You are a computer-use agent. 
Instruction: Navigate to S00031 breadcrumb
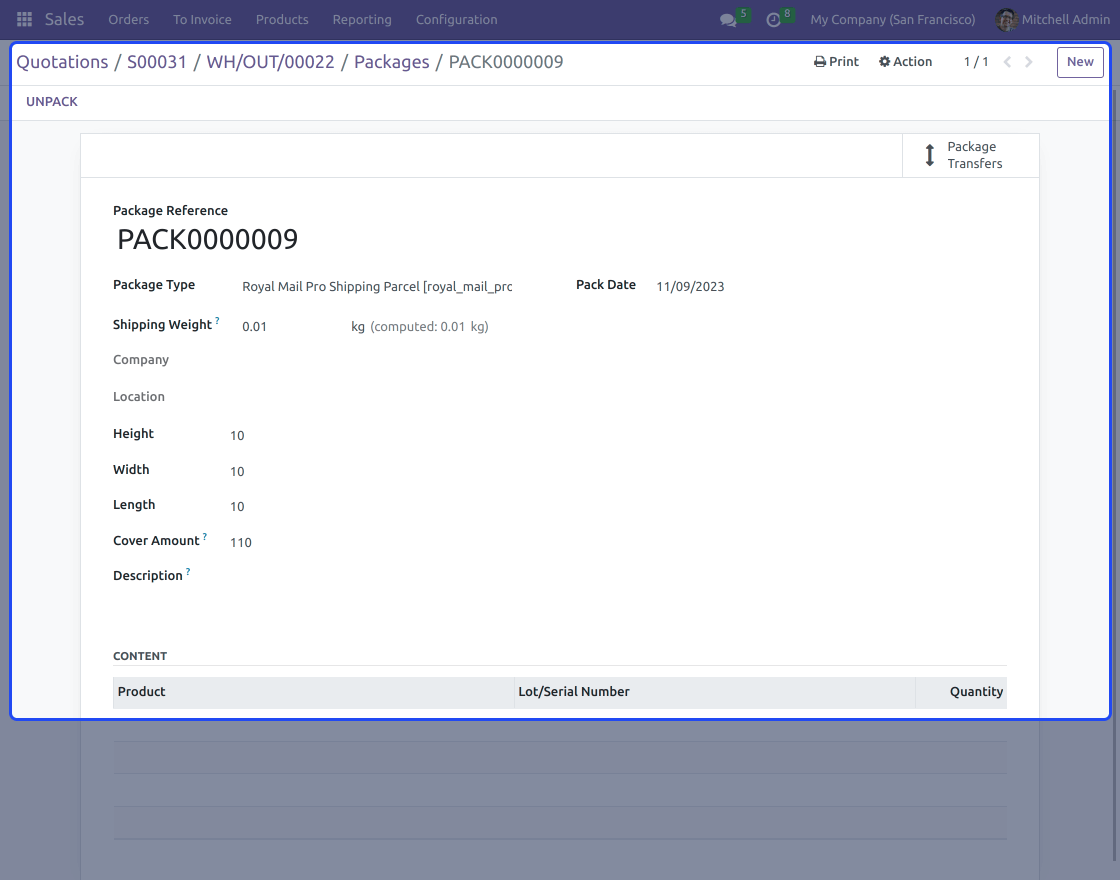coord(156,62)
